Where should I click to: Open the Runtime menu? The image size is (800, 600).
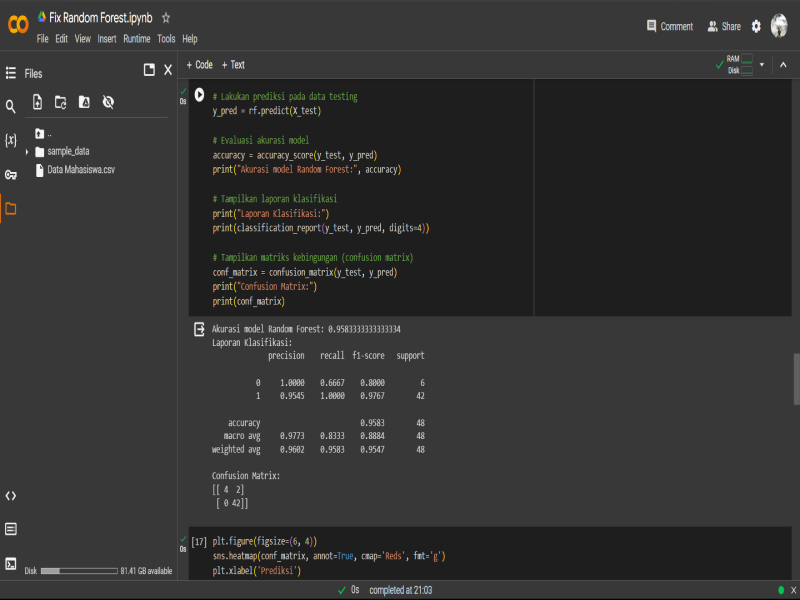136,39
